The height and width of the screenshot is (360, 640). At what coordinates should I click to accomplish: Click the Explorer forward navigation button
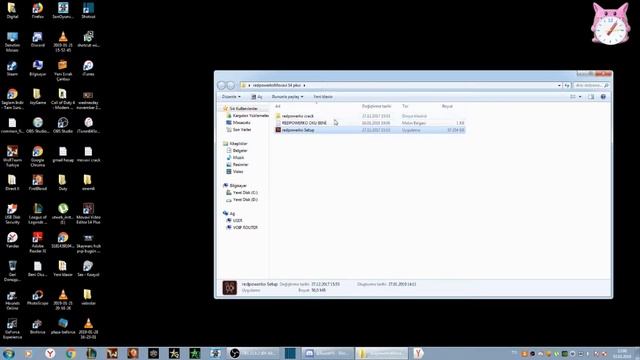pos(231,85)
